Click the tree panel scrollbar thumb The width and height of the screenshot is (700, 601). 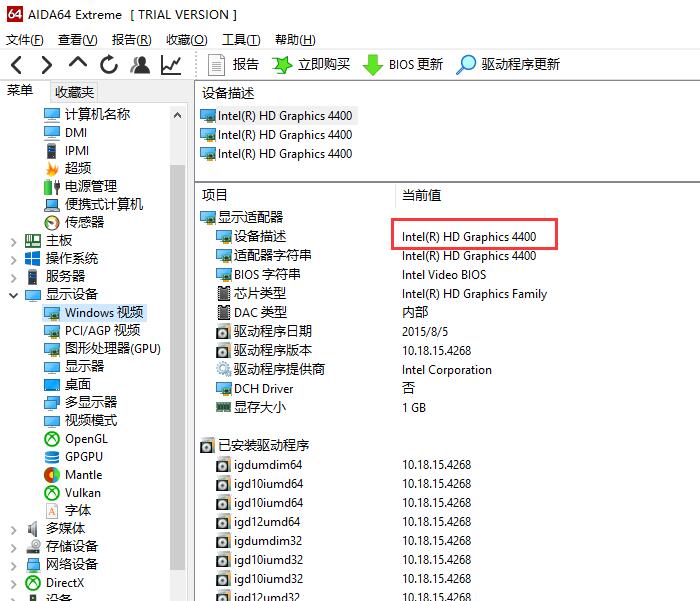point(177,367)
